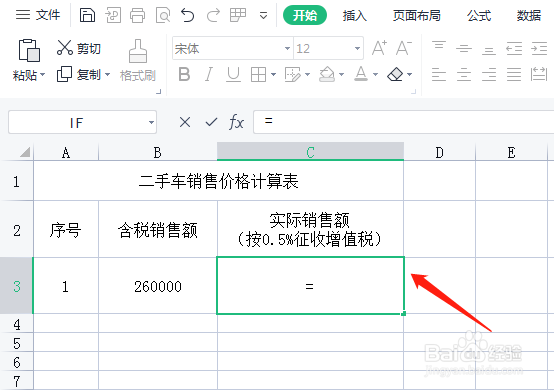The width and height of the screenshot is (554, 390).
Task: Click the decrease indent icon
Action: tap(514, 48)
